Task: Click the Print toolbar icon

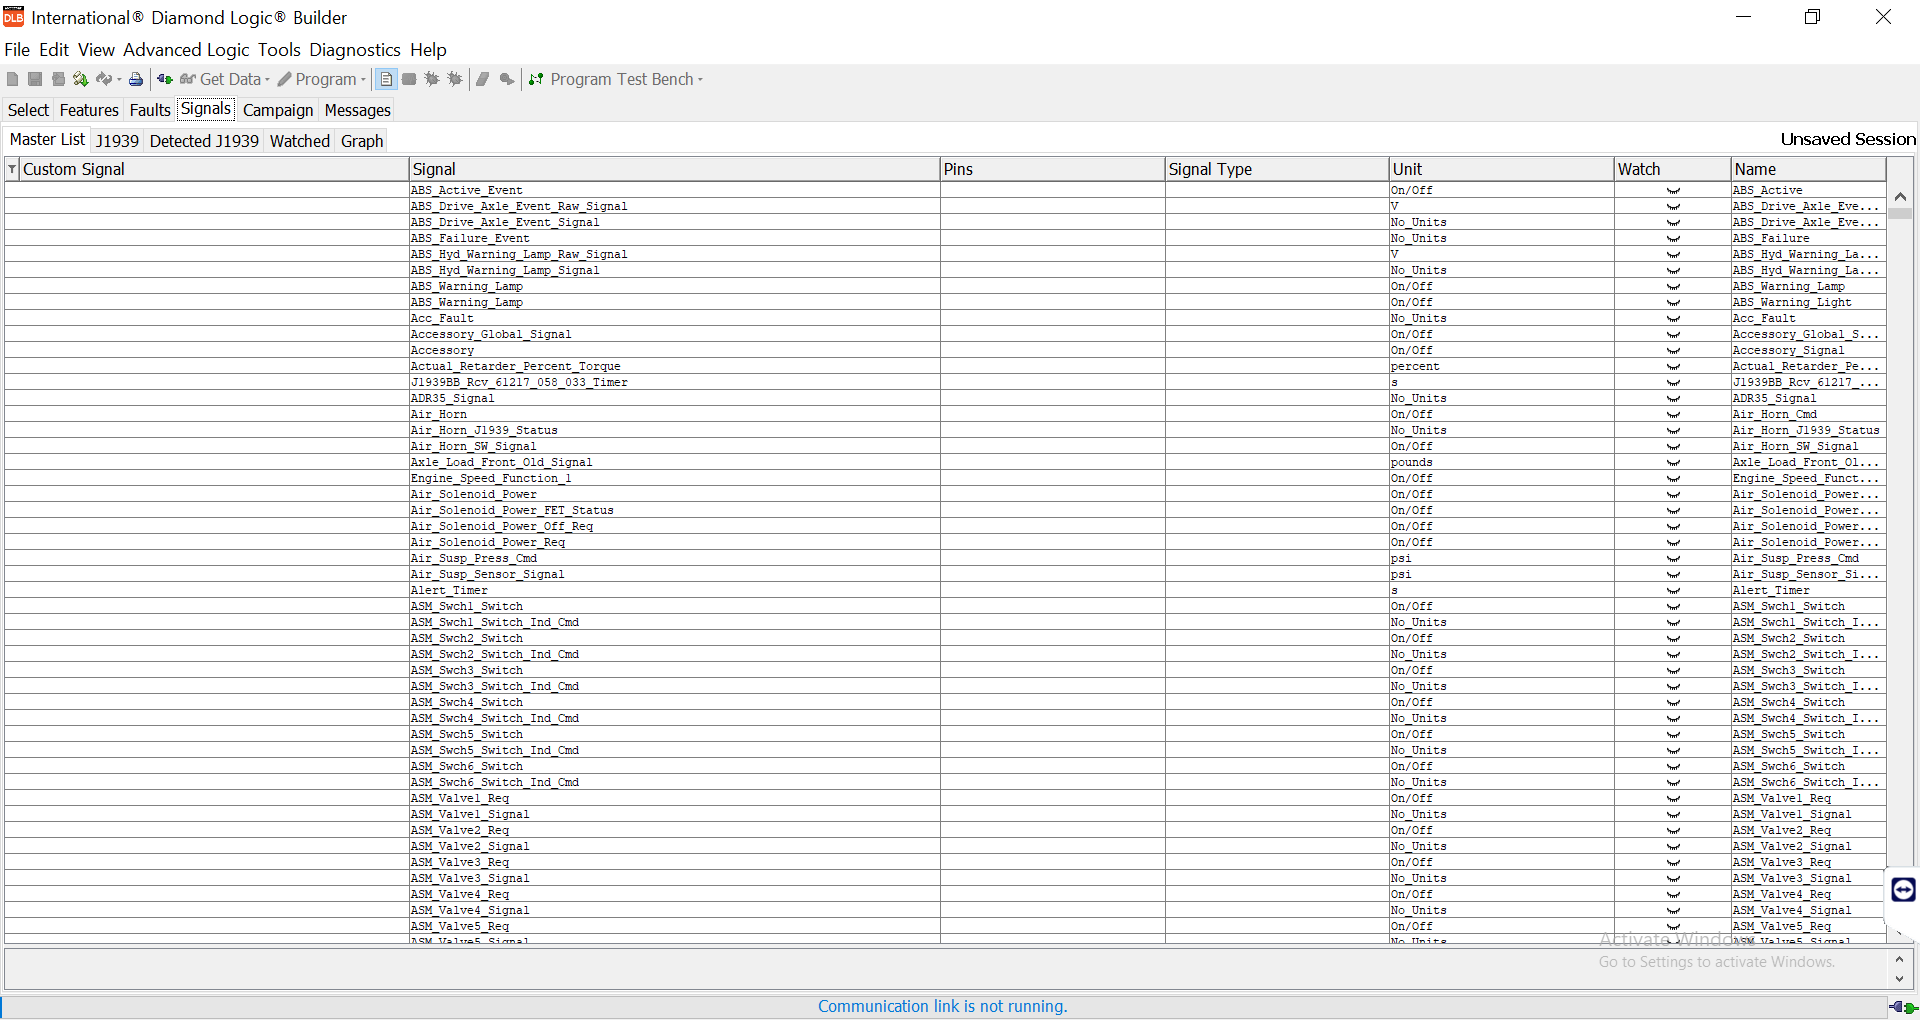Action: (136, 79)
